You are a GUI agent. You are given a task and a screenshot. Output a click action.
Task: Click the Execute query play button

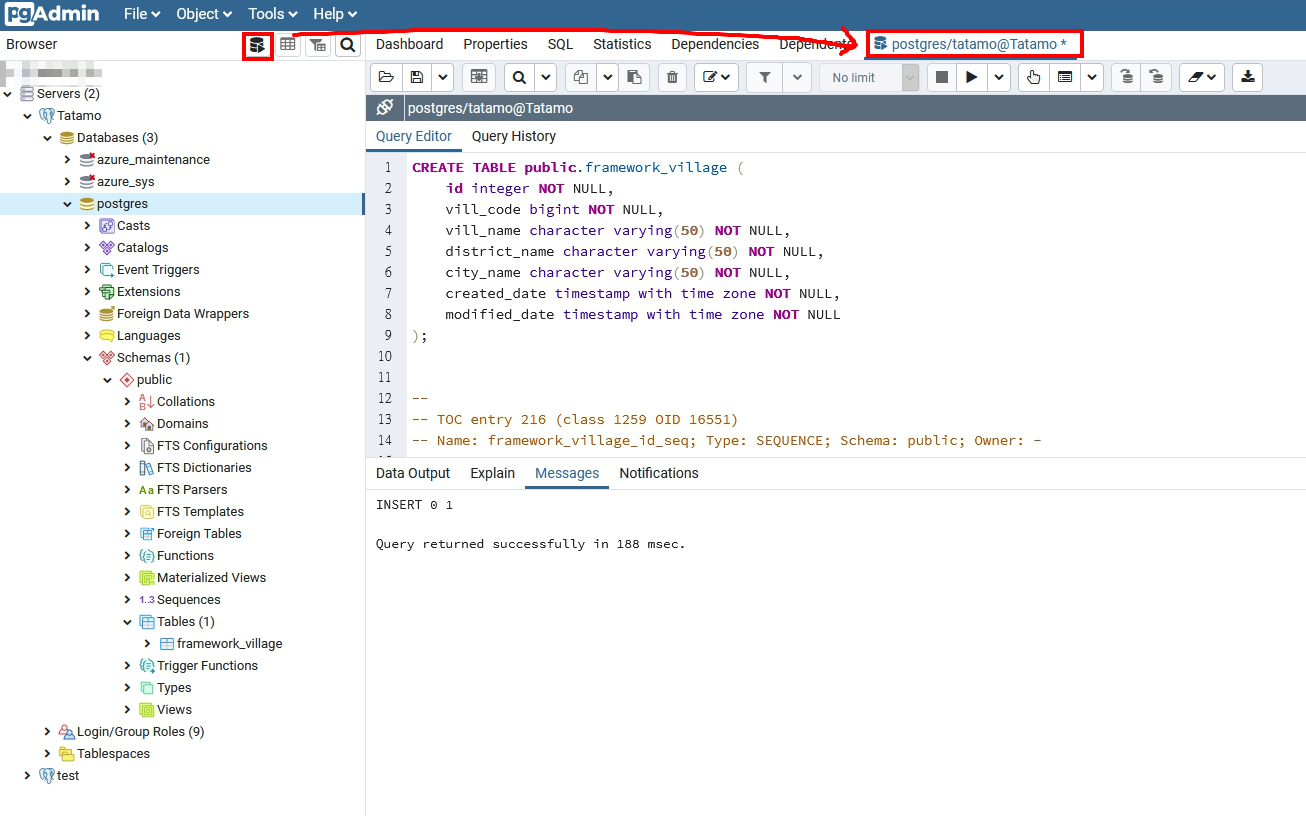tap(971, 77)
